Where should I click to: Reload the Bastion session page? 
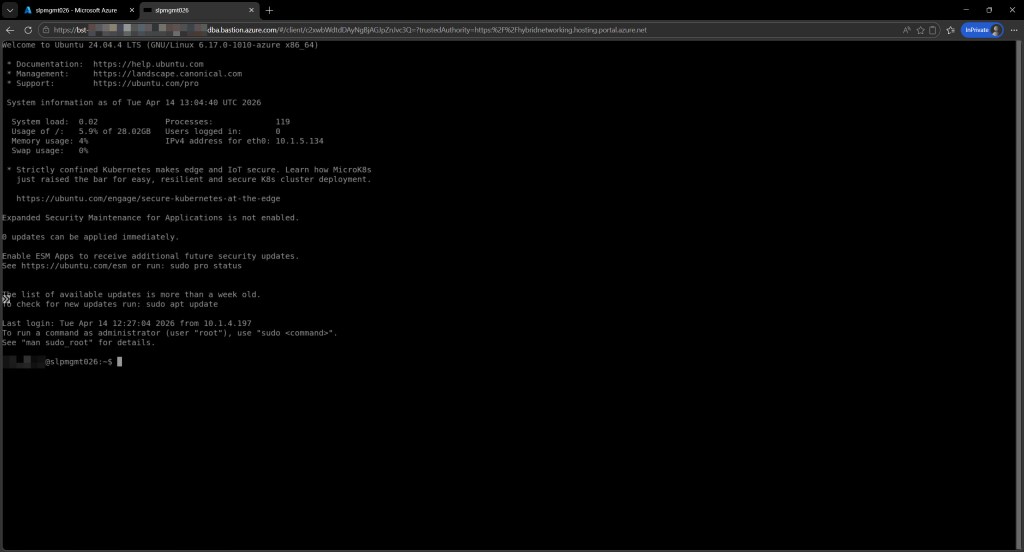coord(27,30)
